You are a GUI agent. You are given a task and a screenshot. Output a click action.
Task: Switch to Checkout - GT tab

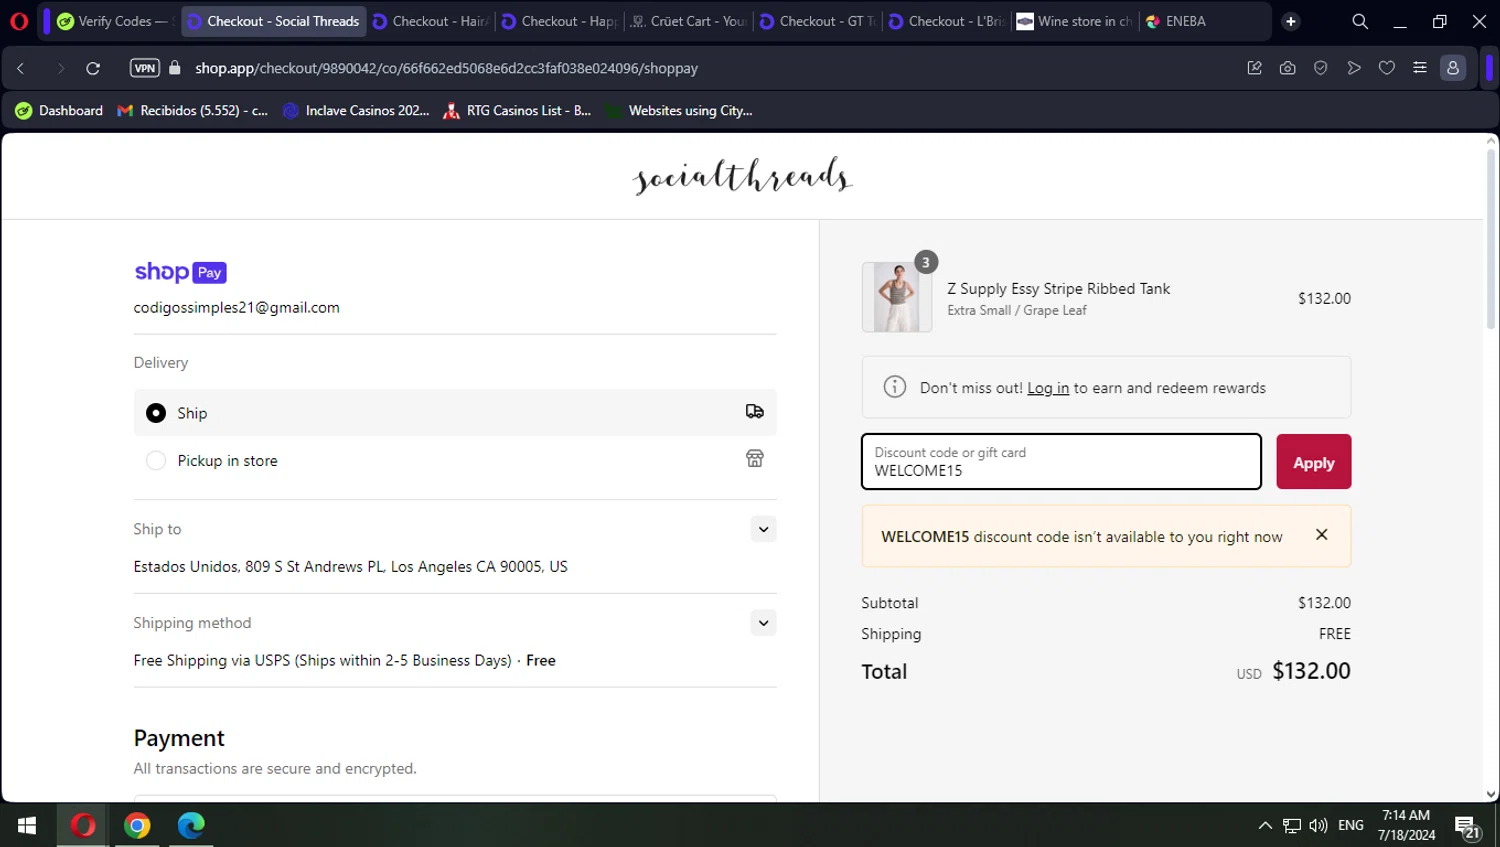818,21
